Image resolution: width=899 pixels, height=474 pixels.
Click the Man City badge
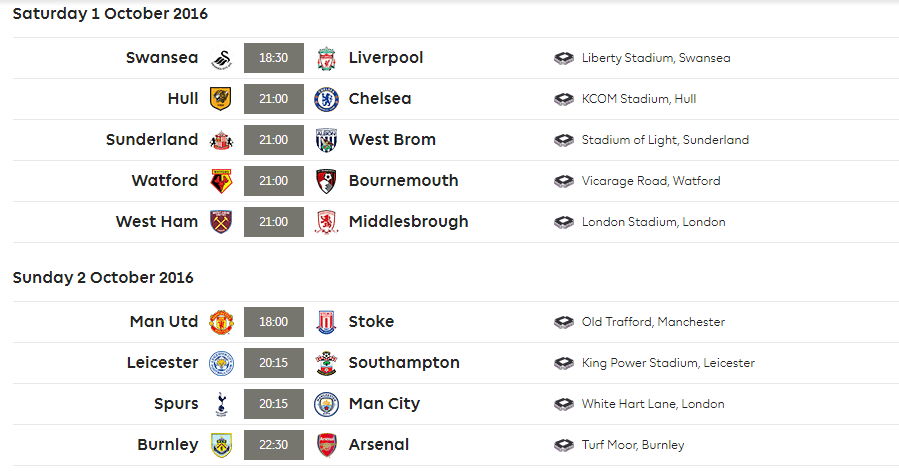326,404
